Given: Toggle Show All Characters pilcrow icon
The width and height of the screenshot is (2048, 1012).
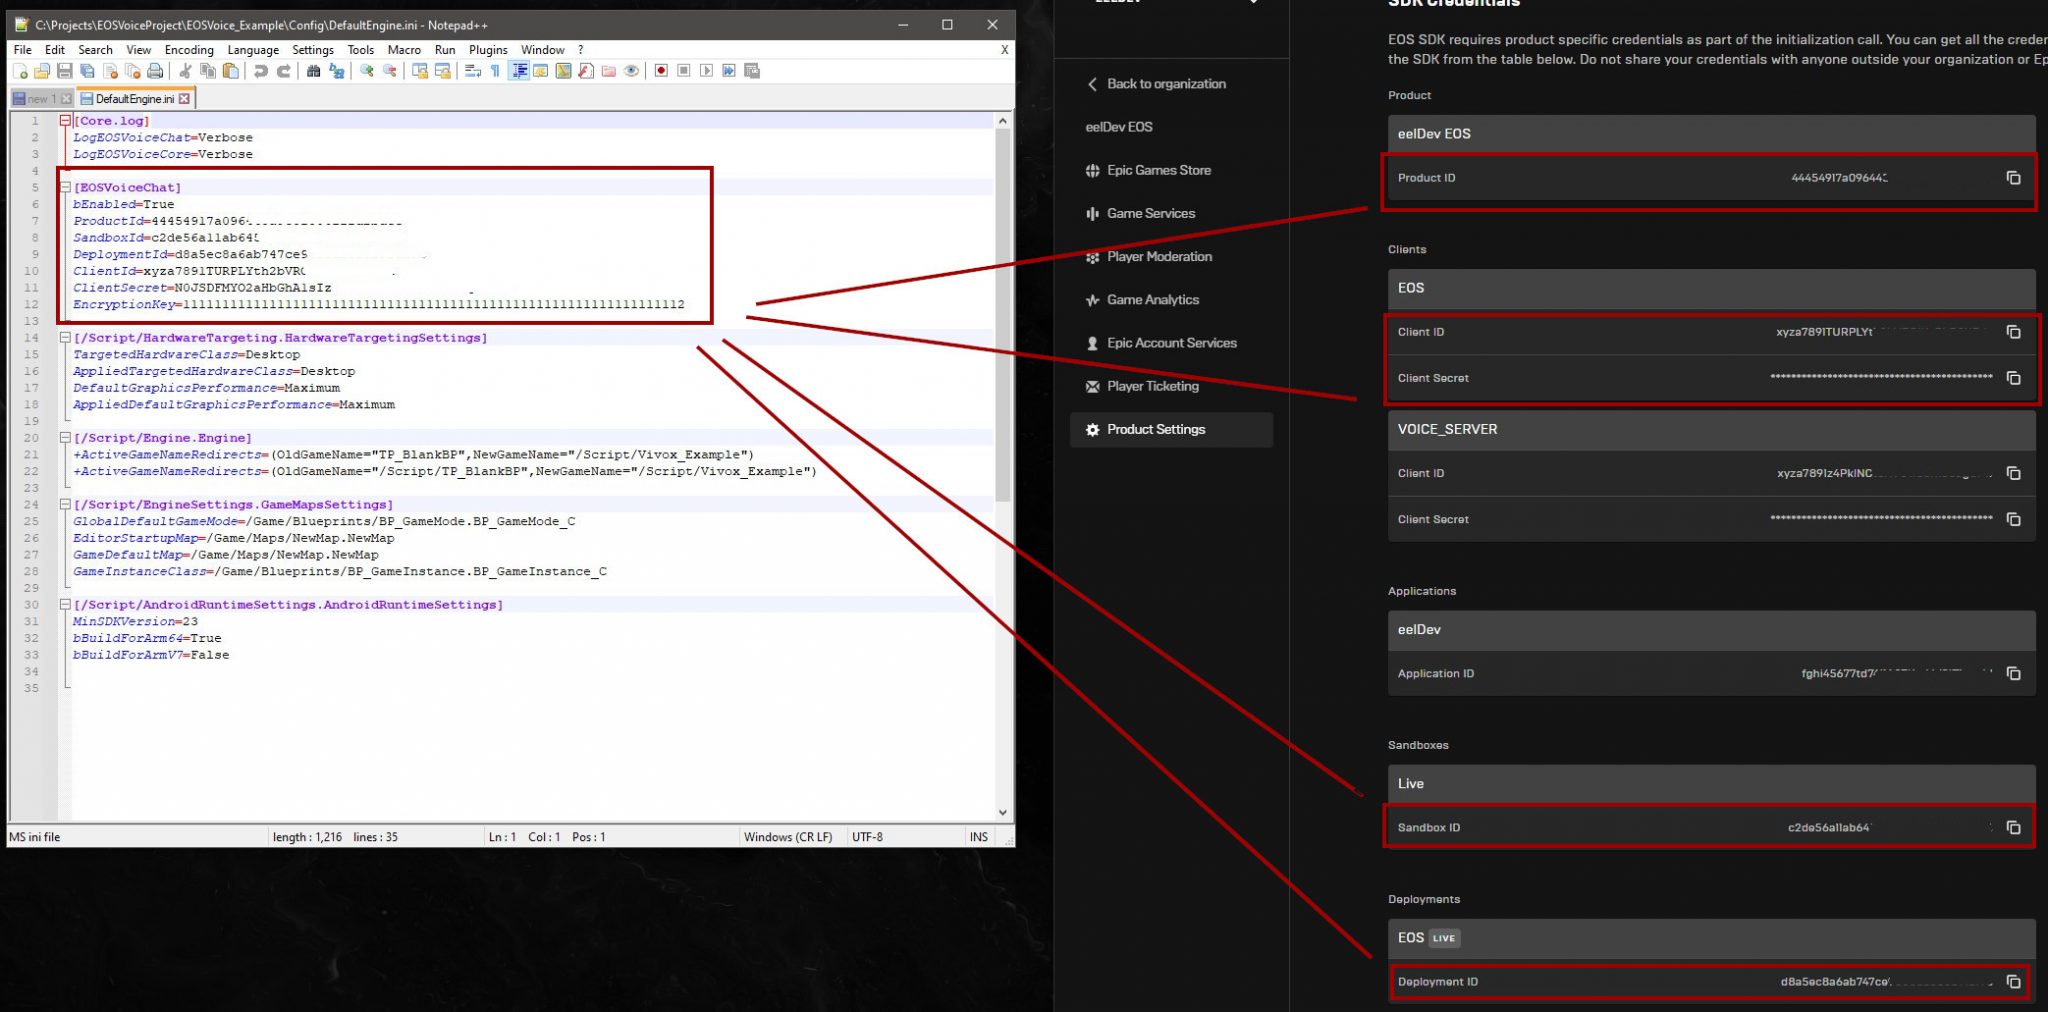Looking at the screenshot, I should pyautogui.click(x=495, y=71).
